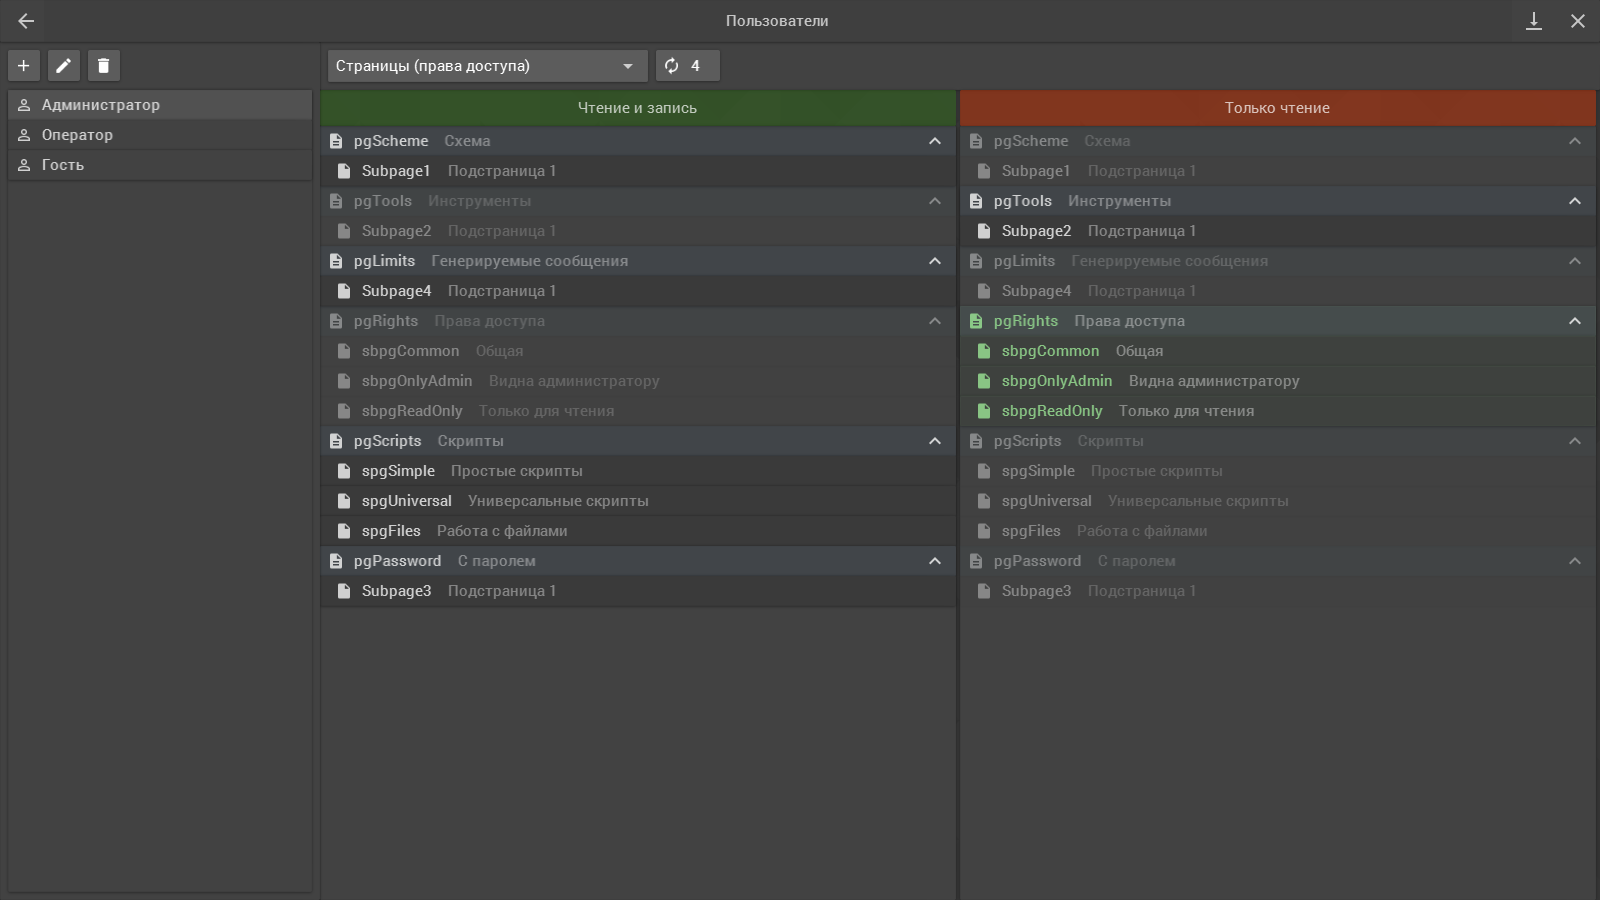Click page icon beside green pgRights
1600x900 pixels.
976,321
